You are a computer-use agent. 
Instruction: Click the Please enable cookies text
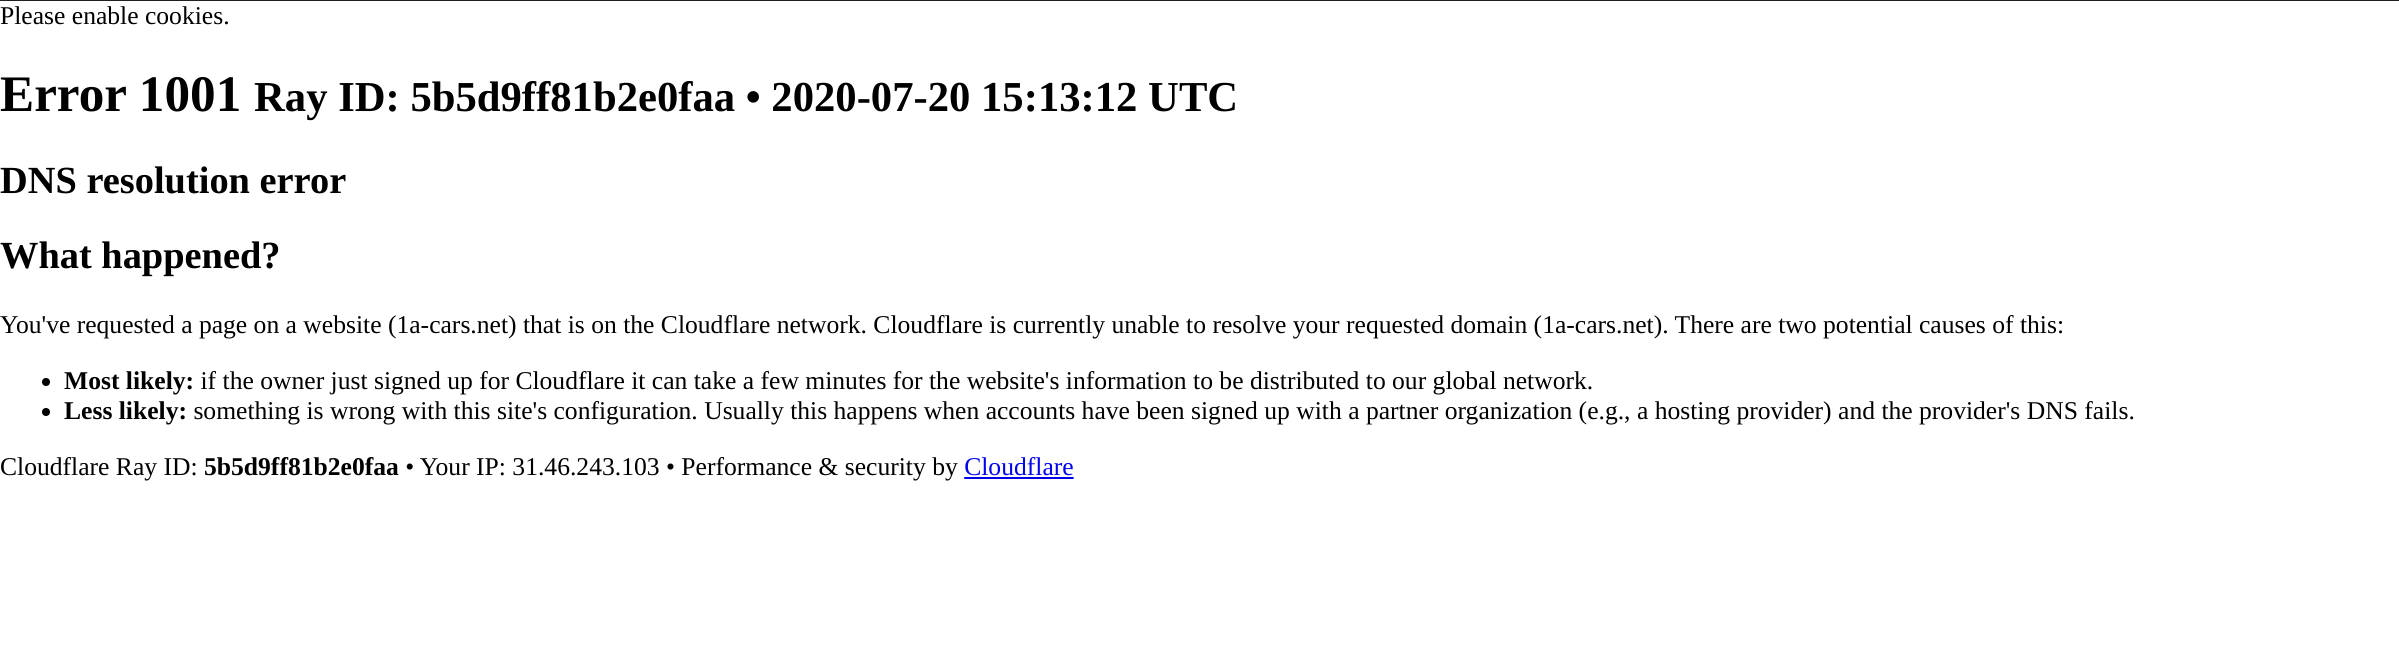[114, 16]
